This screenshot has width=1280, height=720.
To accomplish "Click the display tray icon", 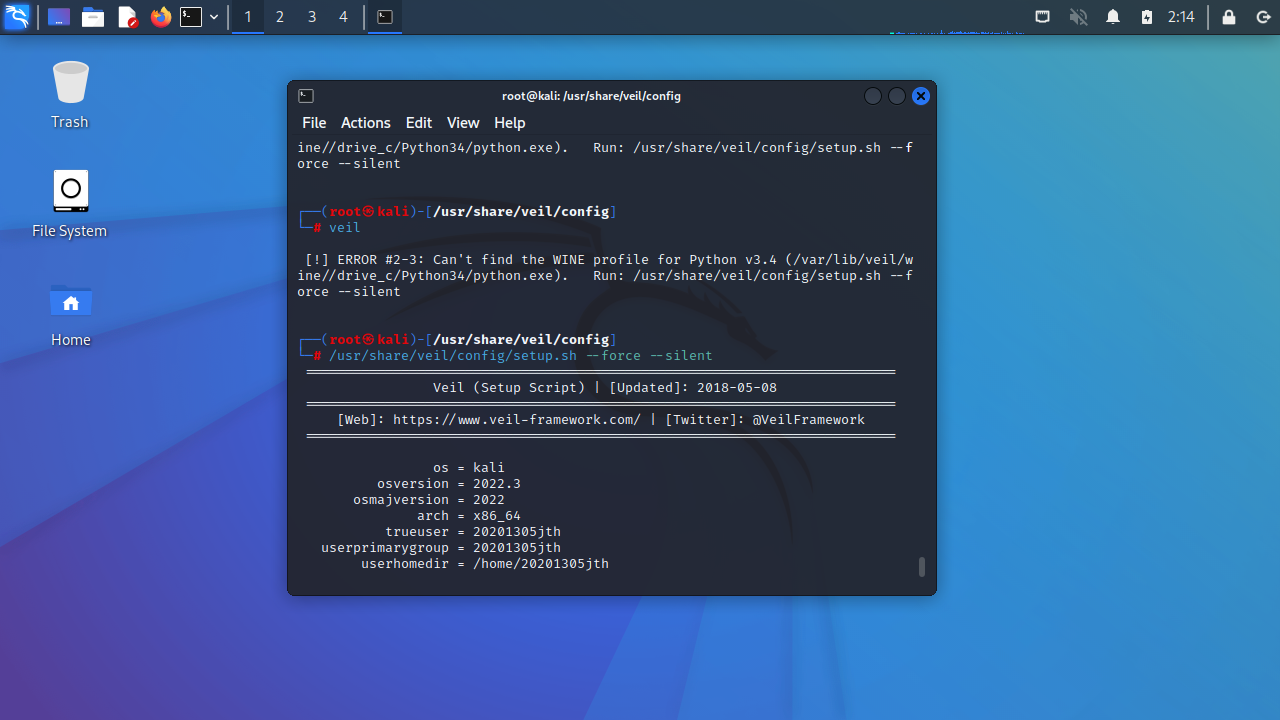I will 1042,17.
